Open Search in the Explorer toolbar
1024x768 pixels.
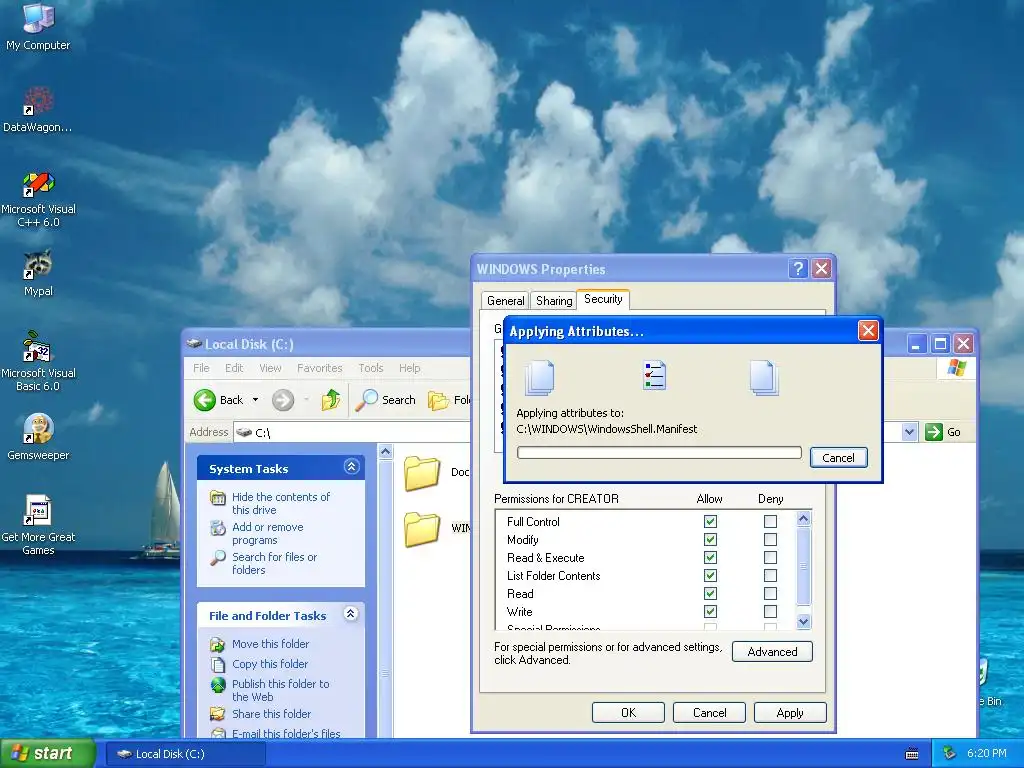click(386, 400)
